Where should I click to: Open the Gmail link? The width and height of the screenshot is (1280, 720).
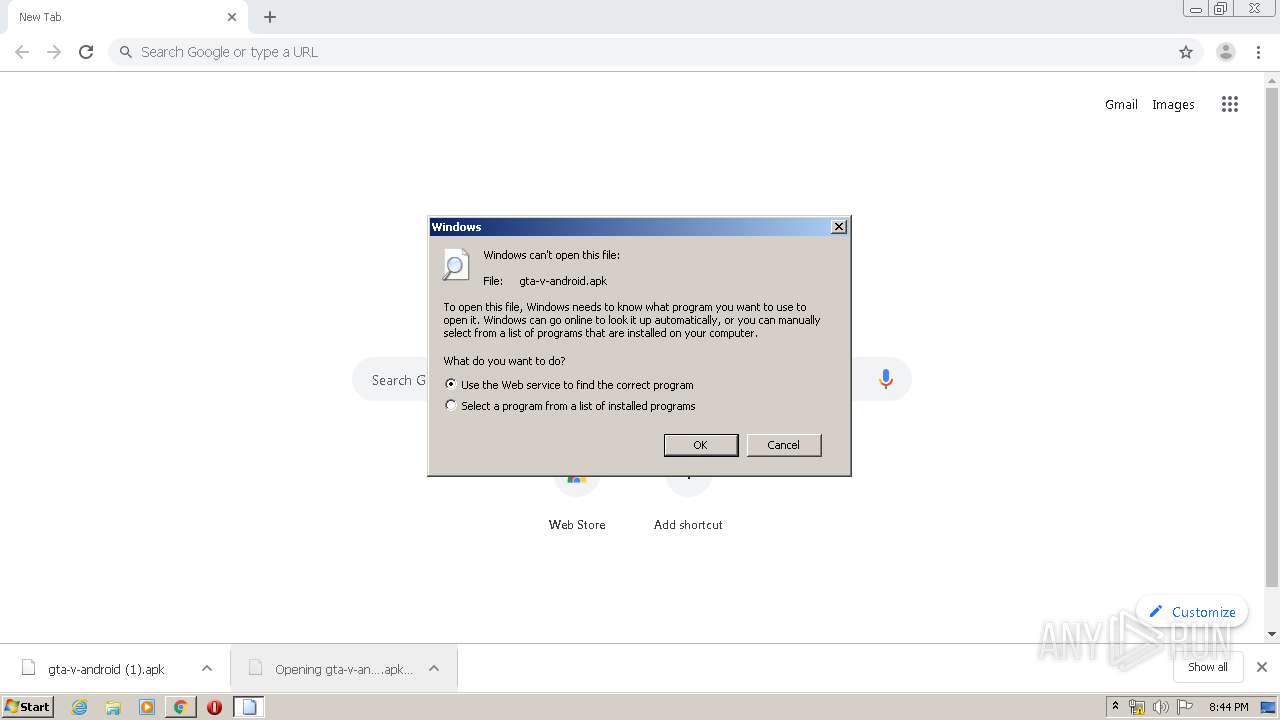tap(1121, 104)
